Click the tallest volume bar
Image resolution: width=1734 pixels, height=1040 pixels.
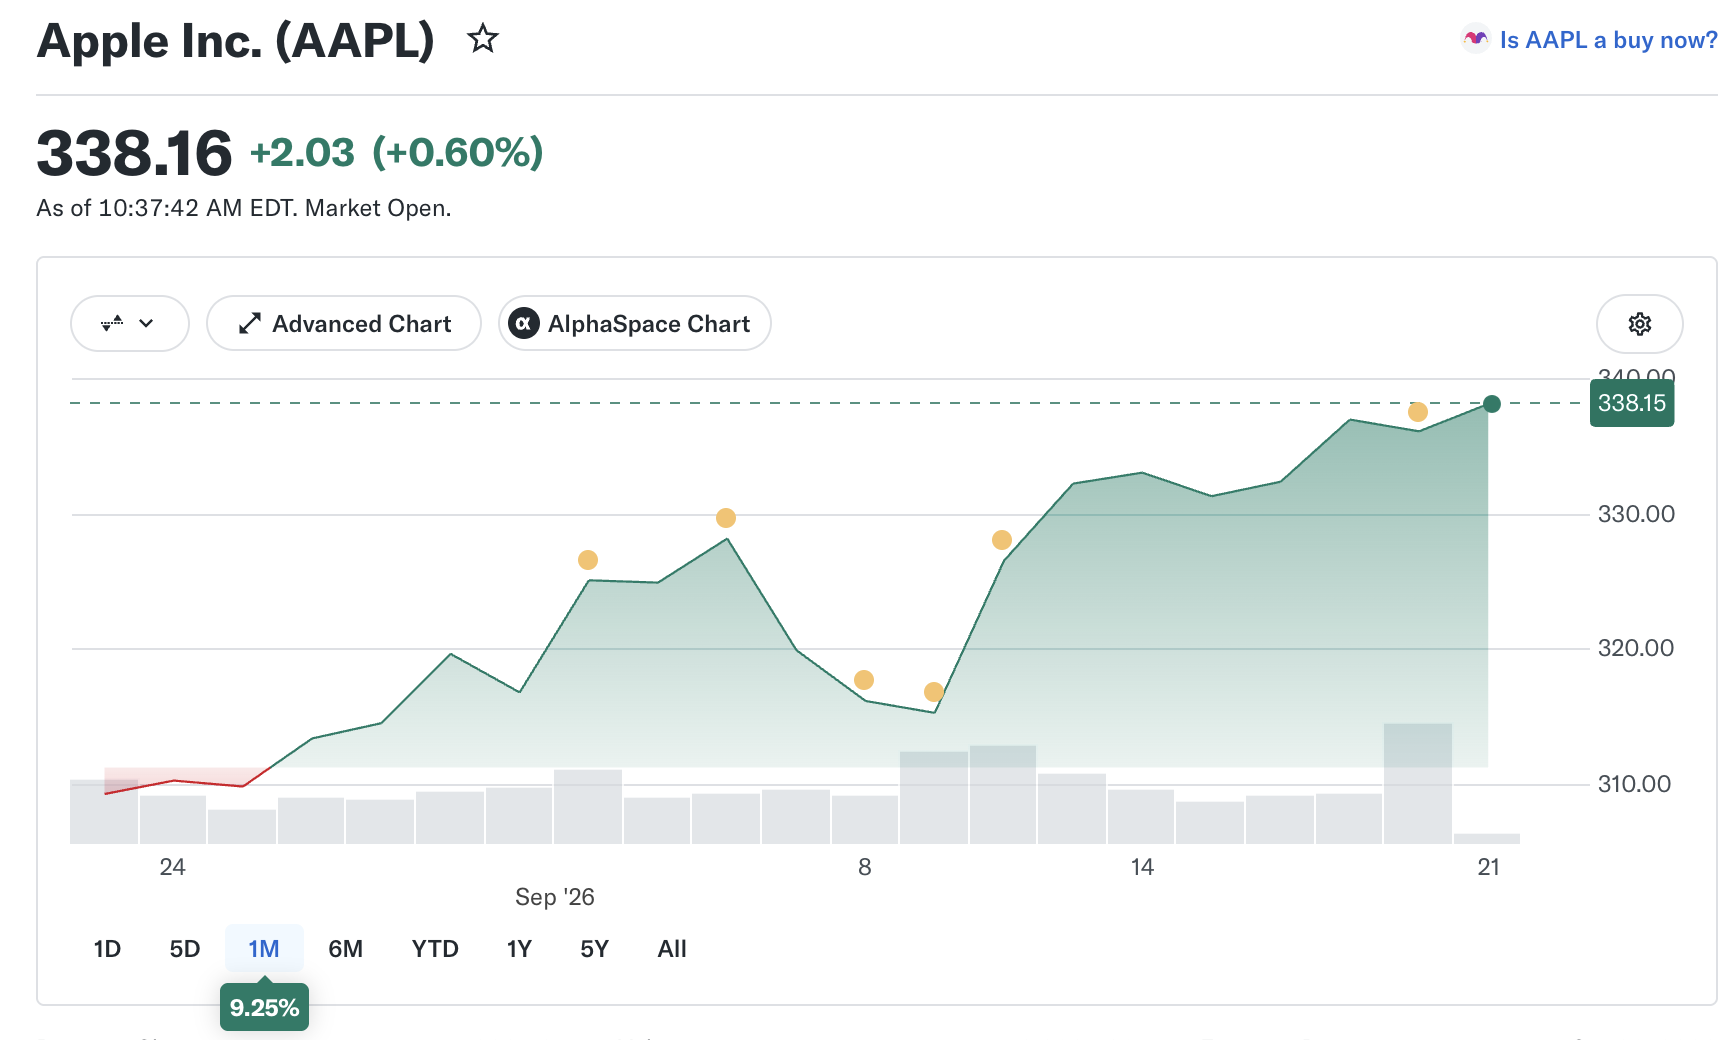pos(1418,783)
